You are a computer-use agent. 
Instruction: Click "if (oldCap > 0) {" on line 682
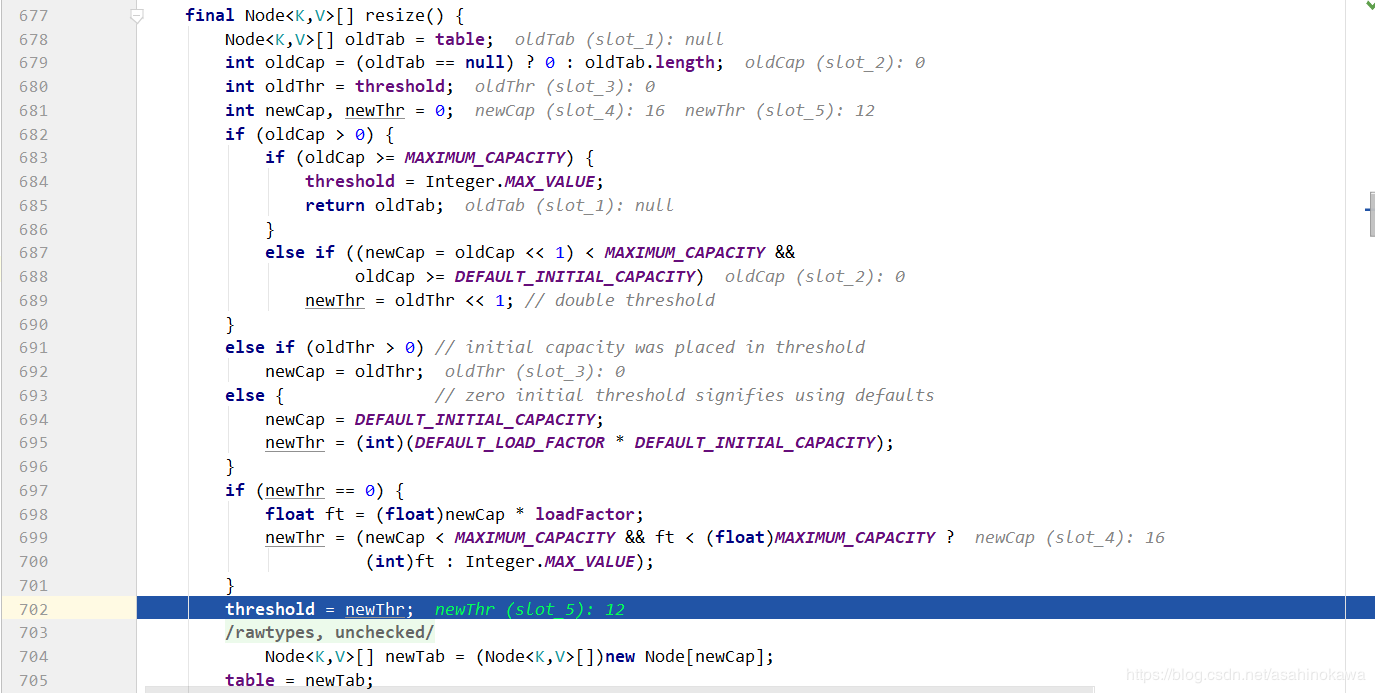(309, 134)
